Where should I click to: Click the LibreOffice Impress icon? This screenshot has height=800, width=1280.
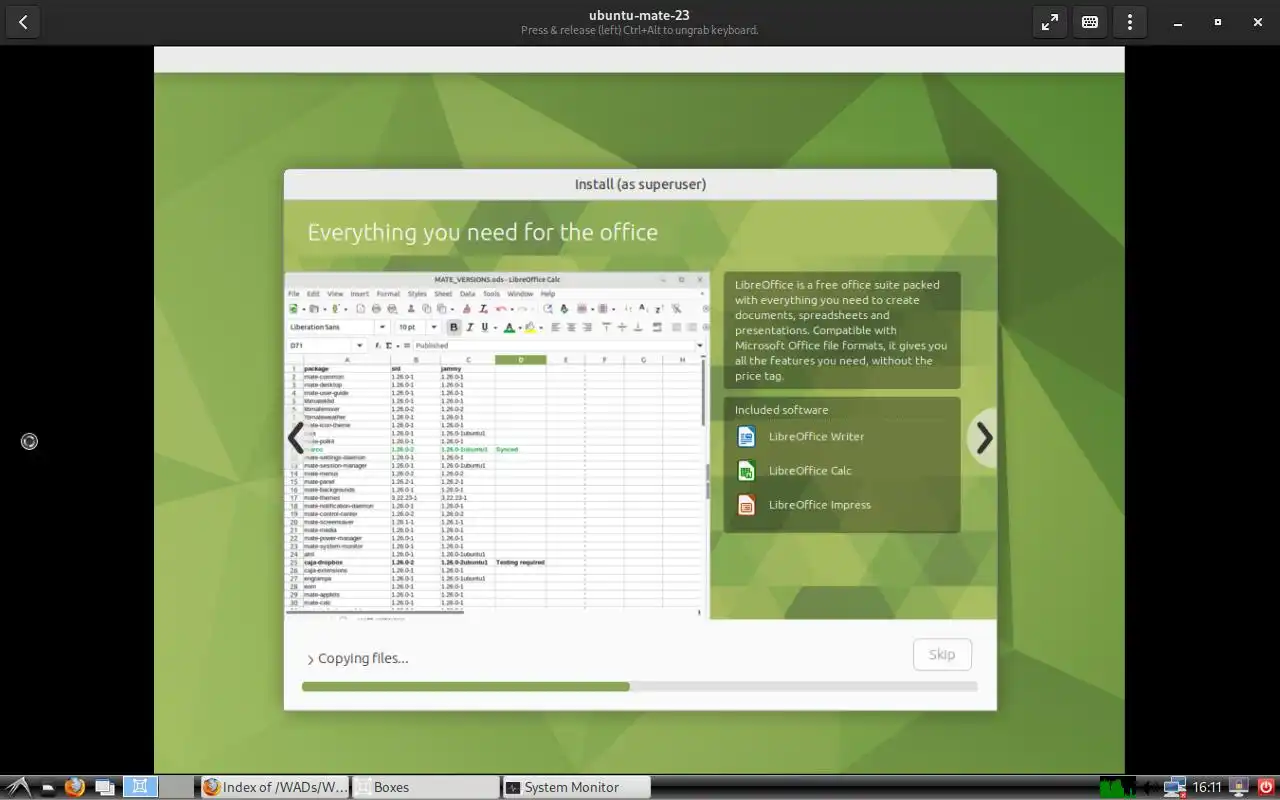point(746,505)
